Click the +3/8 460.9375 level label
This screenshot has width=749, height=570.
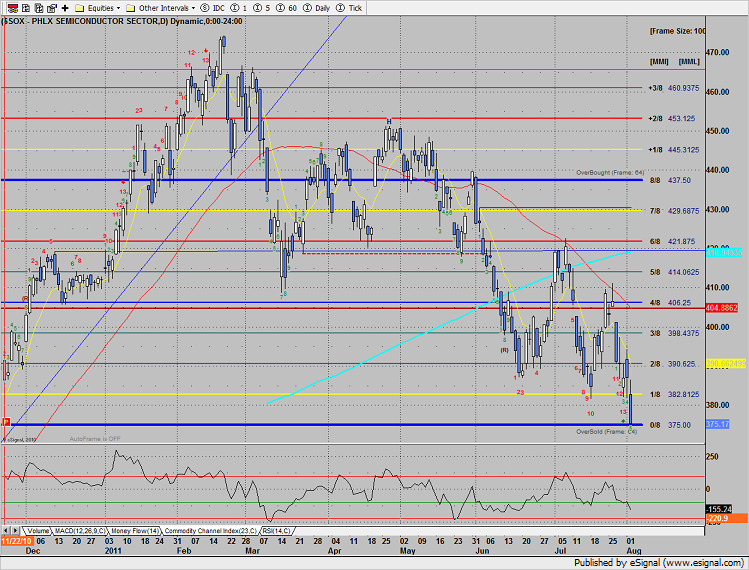[674, 88]
